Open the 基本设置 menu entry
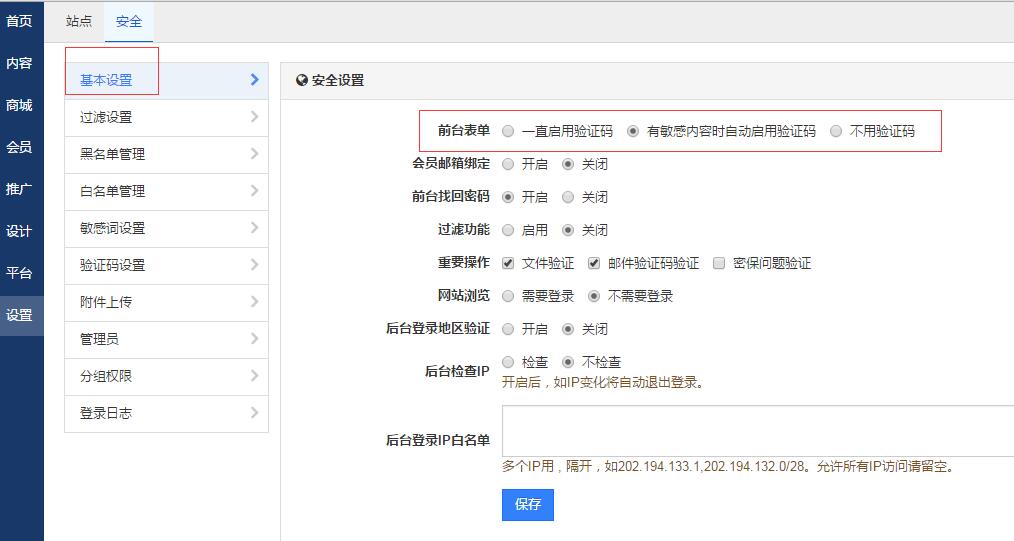The height and width of the screenshot is (541, 1014). [166, 80]
